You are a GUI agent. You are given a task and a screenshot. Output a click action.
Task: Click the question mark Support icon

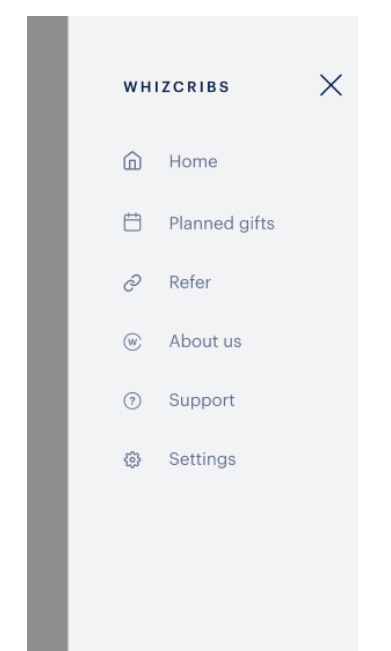(x=132, y=401)
